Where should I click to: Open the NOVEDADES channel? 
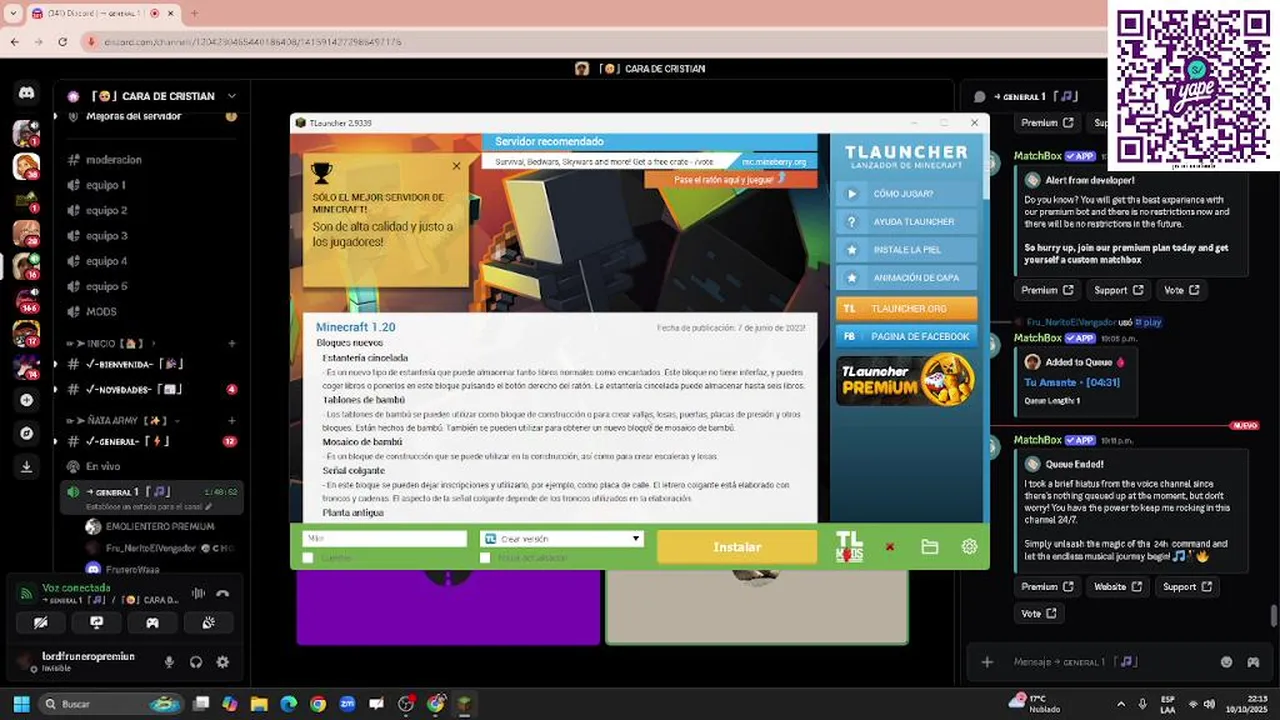pyautogui.click(x=118, y=389)
